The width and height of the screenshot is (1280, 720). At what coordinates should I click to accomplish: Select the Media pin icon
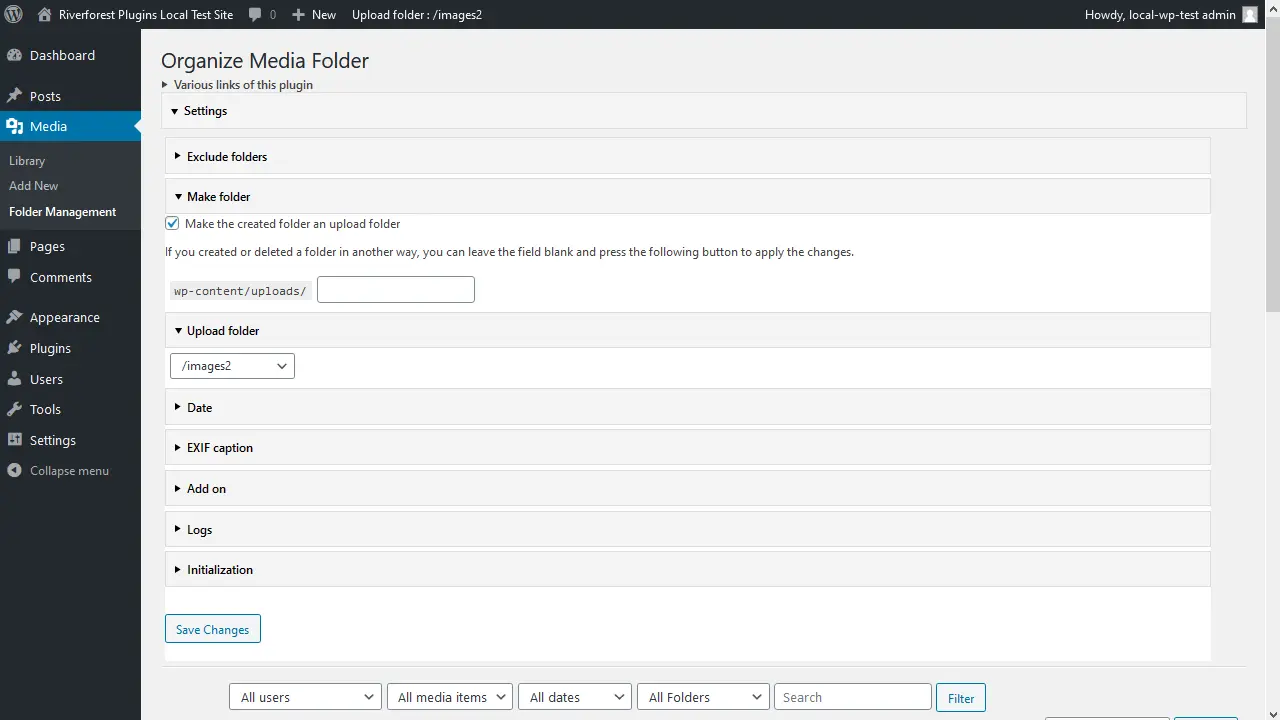17,126
